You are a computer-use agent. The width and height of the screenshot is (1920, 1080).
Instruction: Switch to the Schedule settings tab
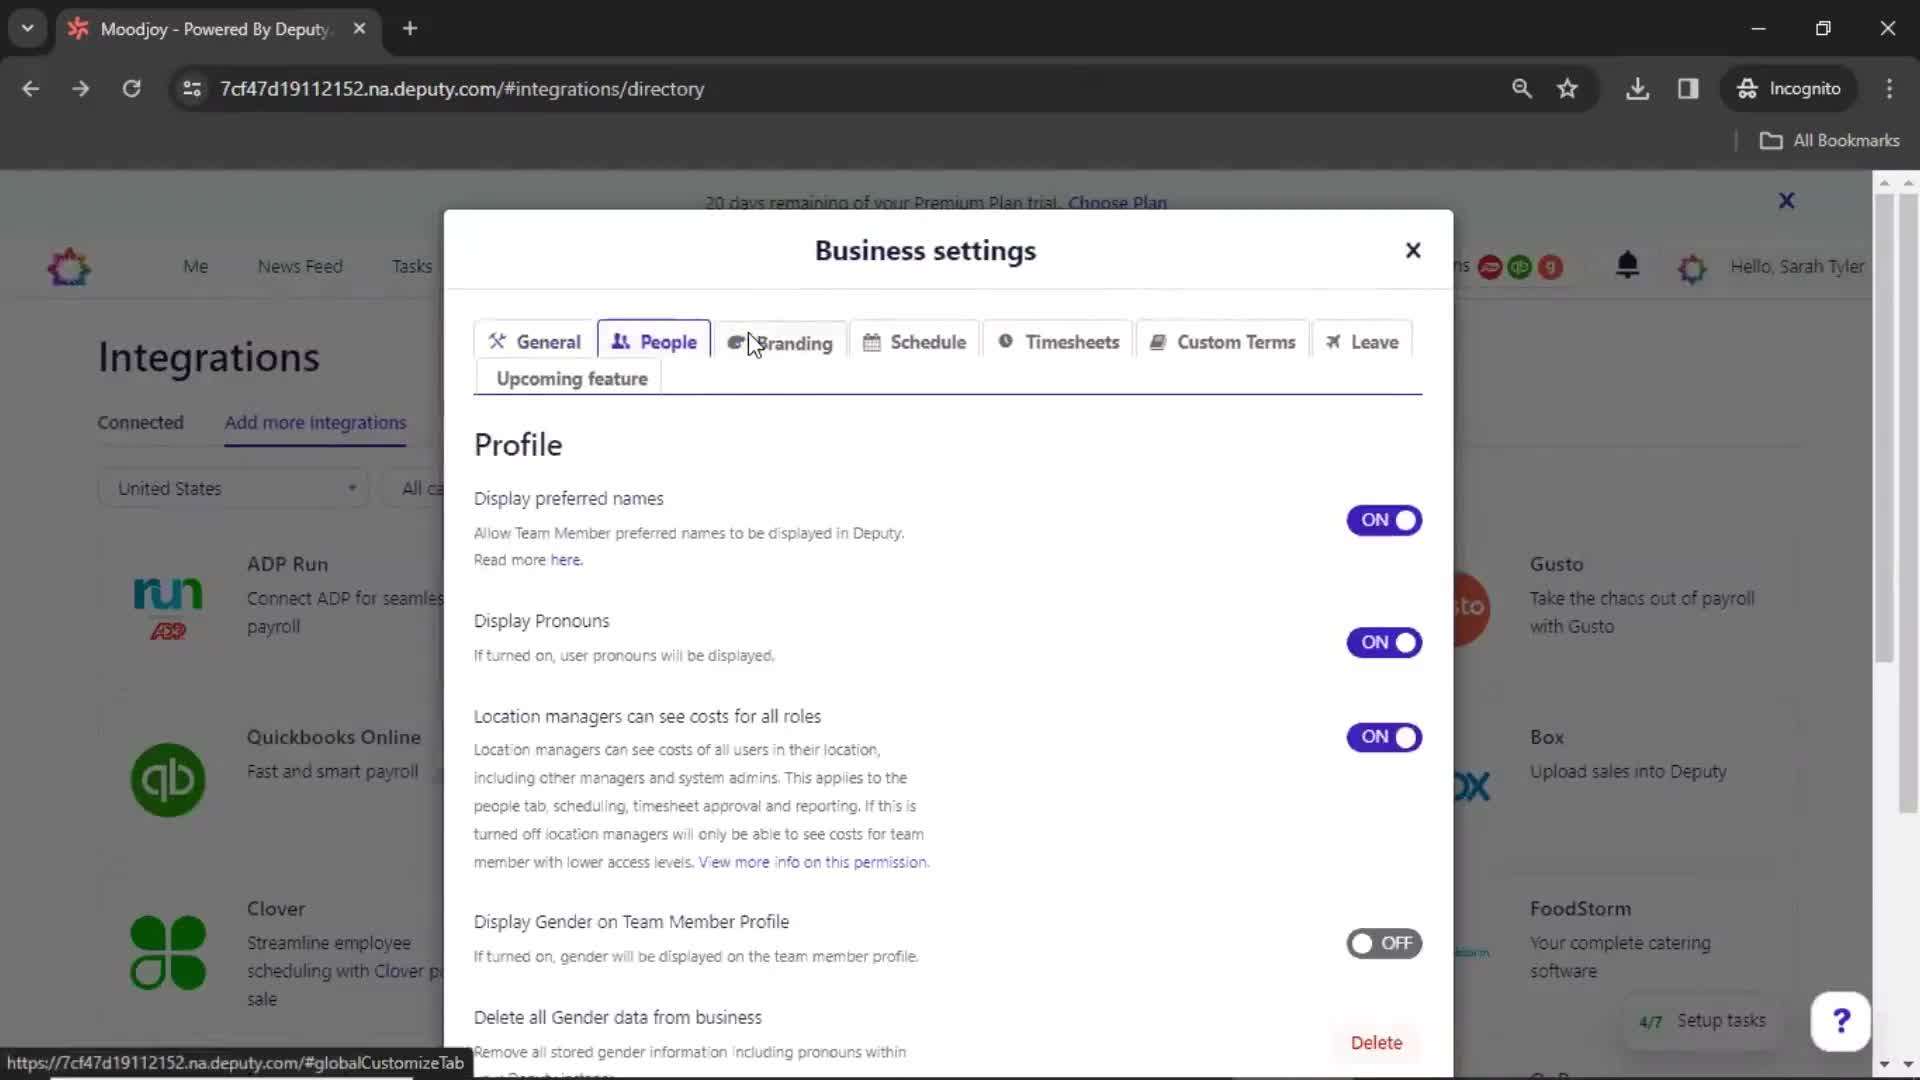click(x=928, y=342)
